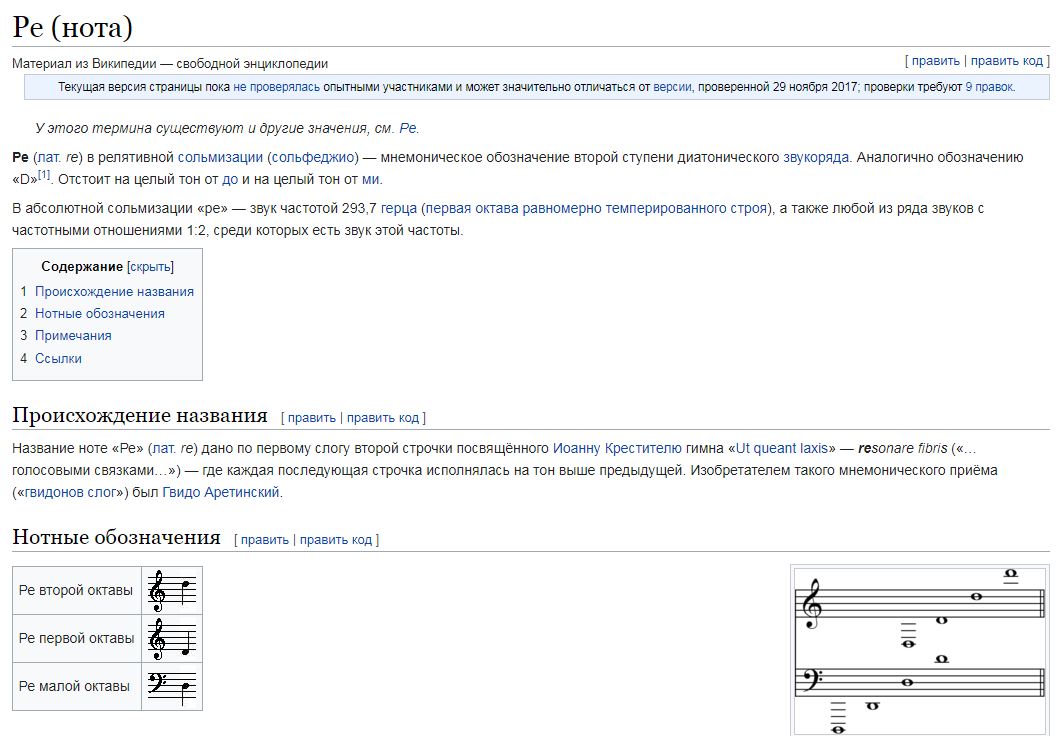1062x736 pixels.
Task: Open the «Ut queant laxis» hymn link
Action: [782, 448]
